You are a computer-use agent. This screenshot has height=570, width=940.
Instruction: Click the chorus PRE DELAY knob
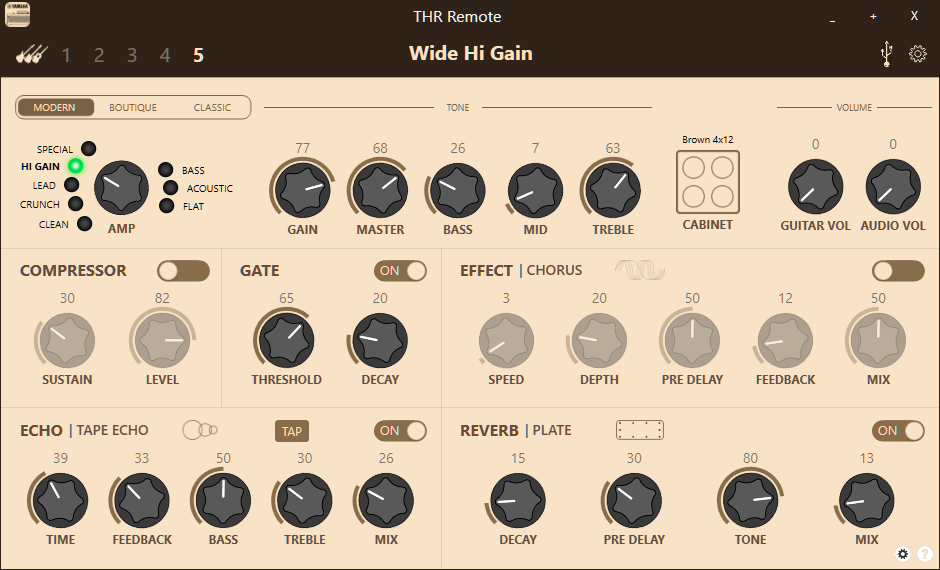692,340
